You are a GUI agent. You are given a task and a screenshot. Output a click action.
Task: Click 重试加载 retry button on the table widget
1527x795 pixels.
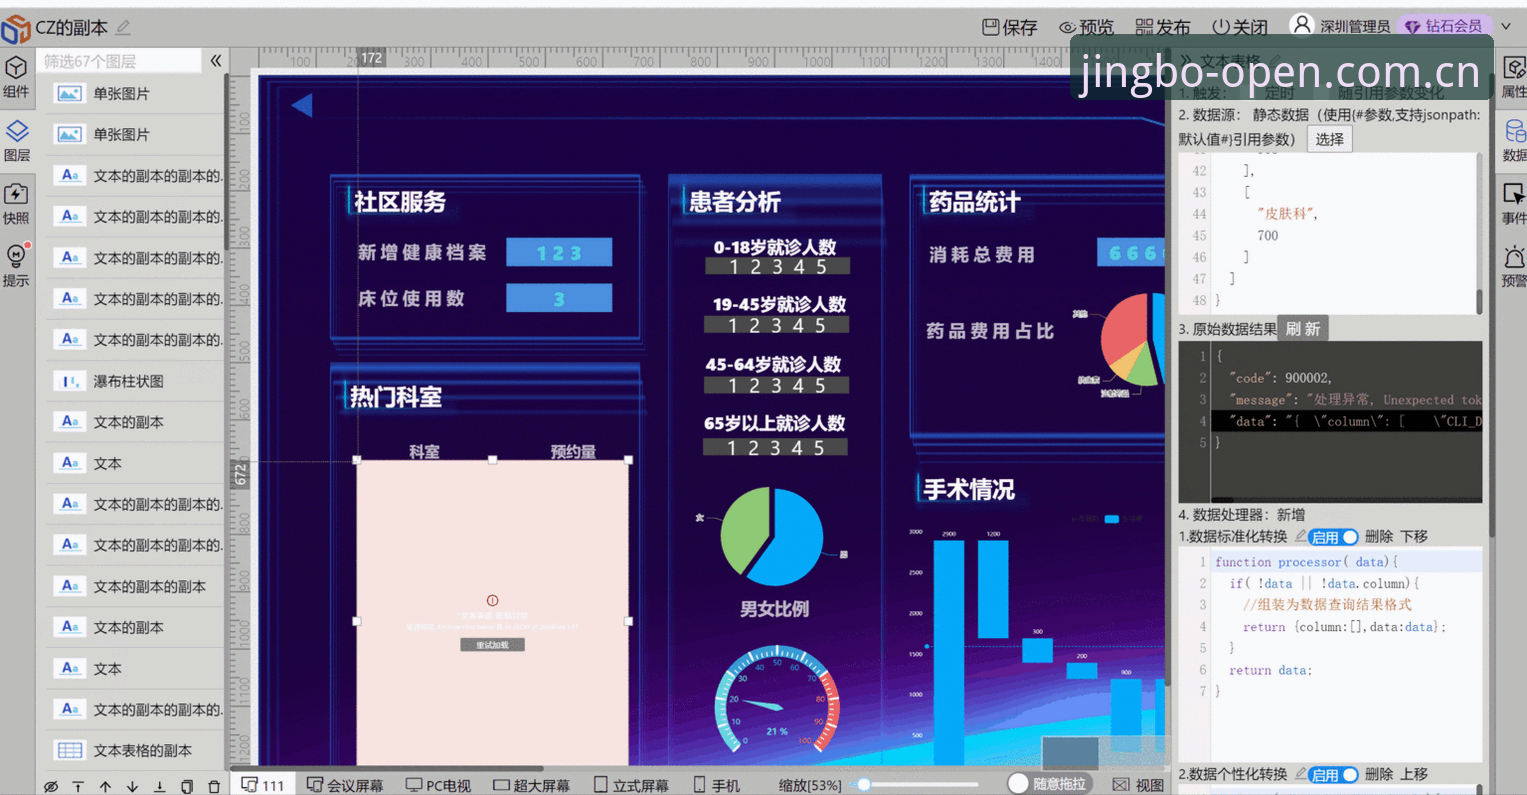pos(492,645)
